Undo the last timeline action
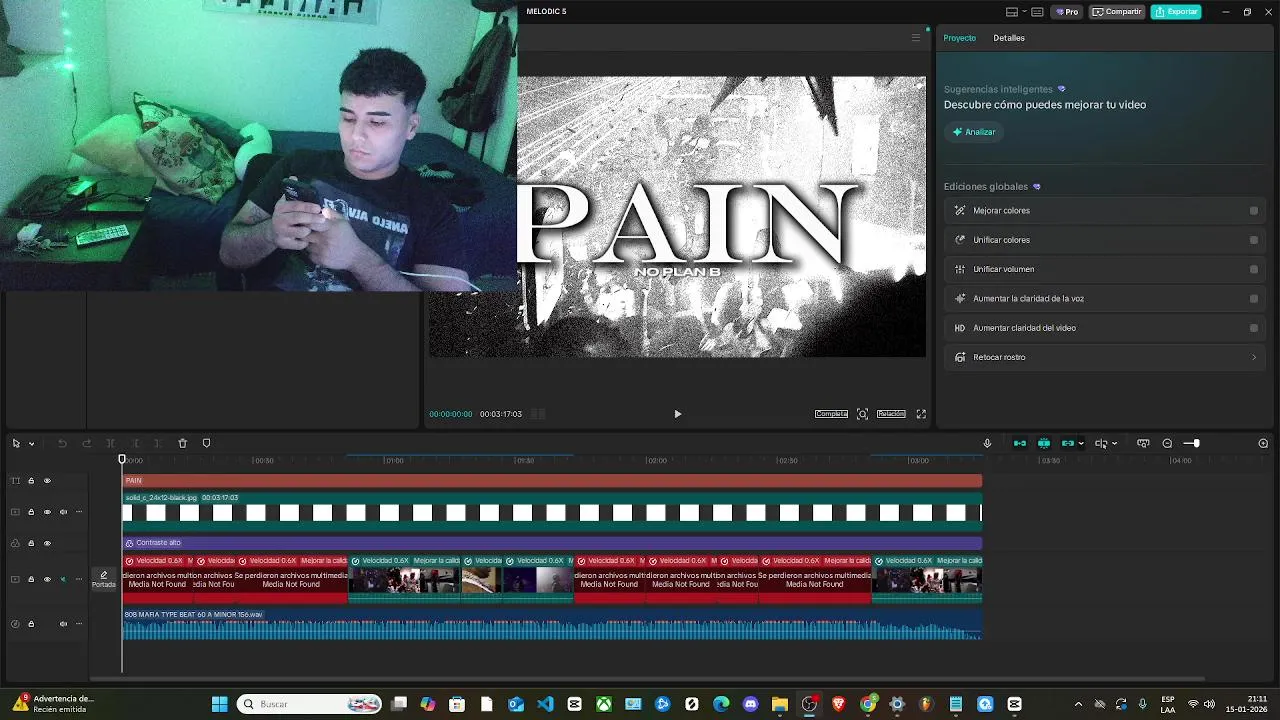This screenshot has height=720, width=1280. [x=62, y=443]
